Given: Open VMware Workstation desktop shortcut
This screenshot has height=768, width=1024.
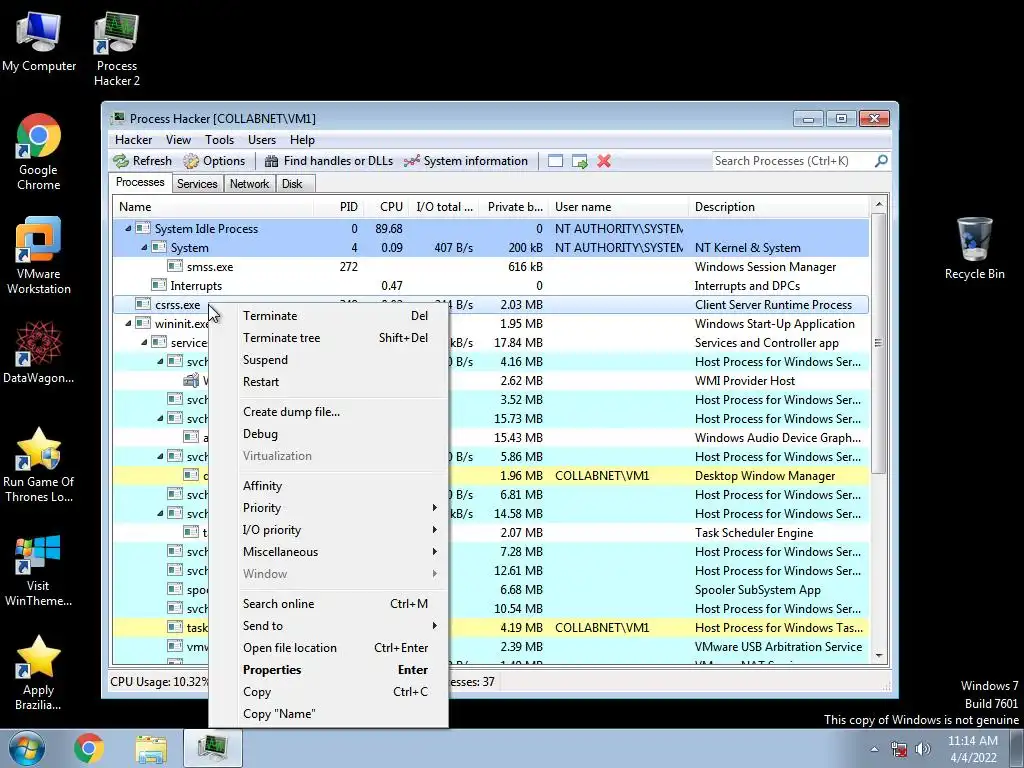Looking at the screenshot, I should point(39,256).
